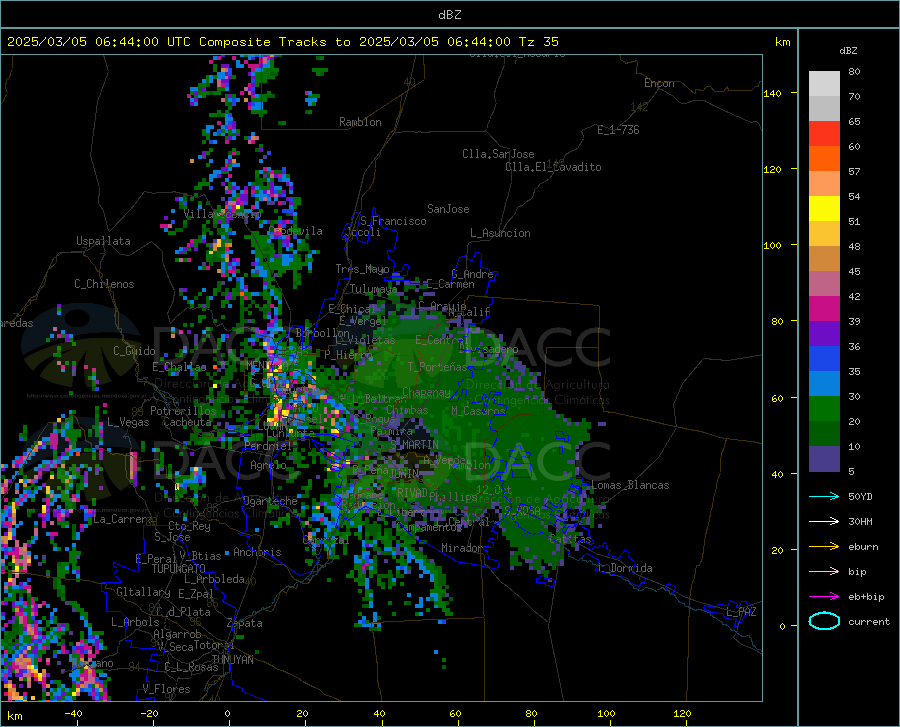Select the dark green 10-20 dBZ swatch

[x=824, y=434]
